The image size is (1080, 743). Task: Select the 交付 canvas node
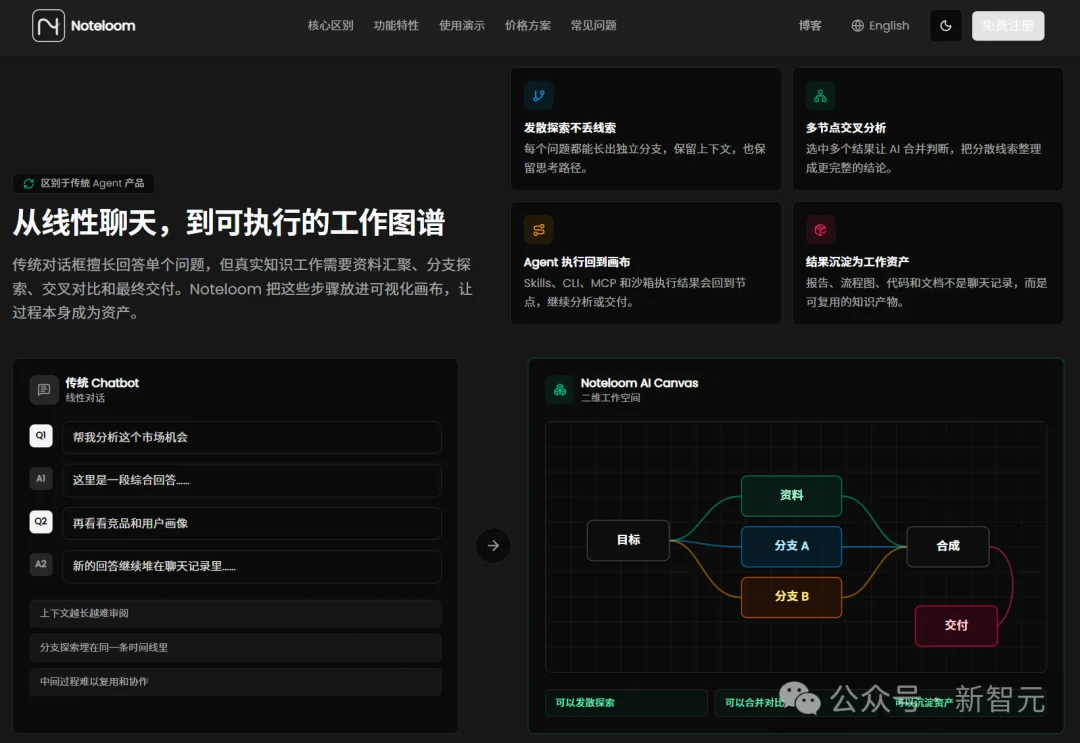(956, 625)
